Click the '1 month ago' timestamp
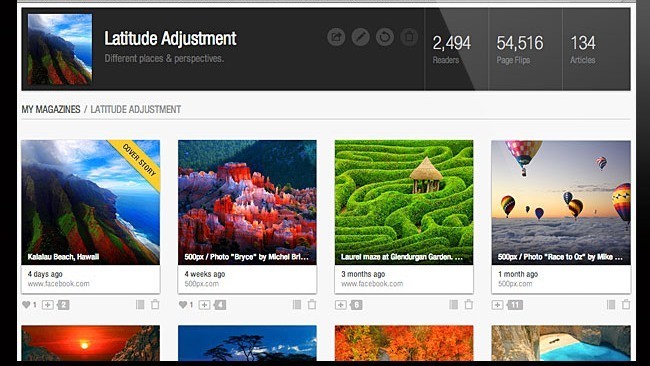The width and height of the screenshot is (650, 366). [x=518, y=274]
